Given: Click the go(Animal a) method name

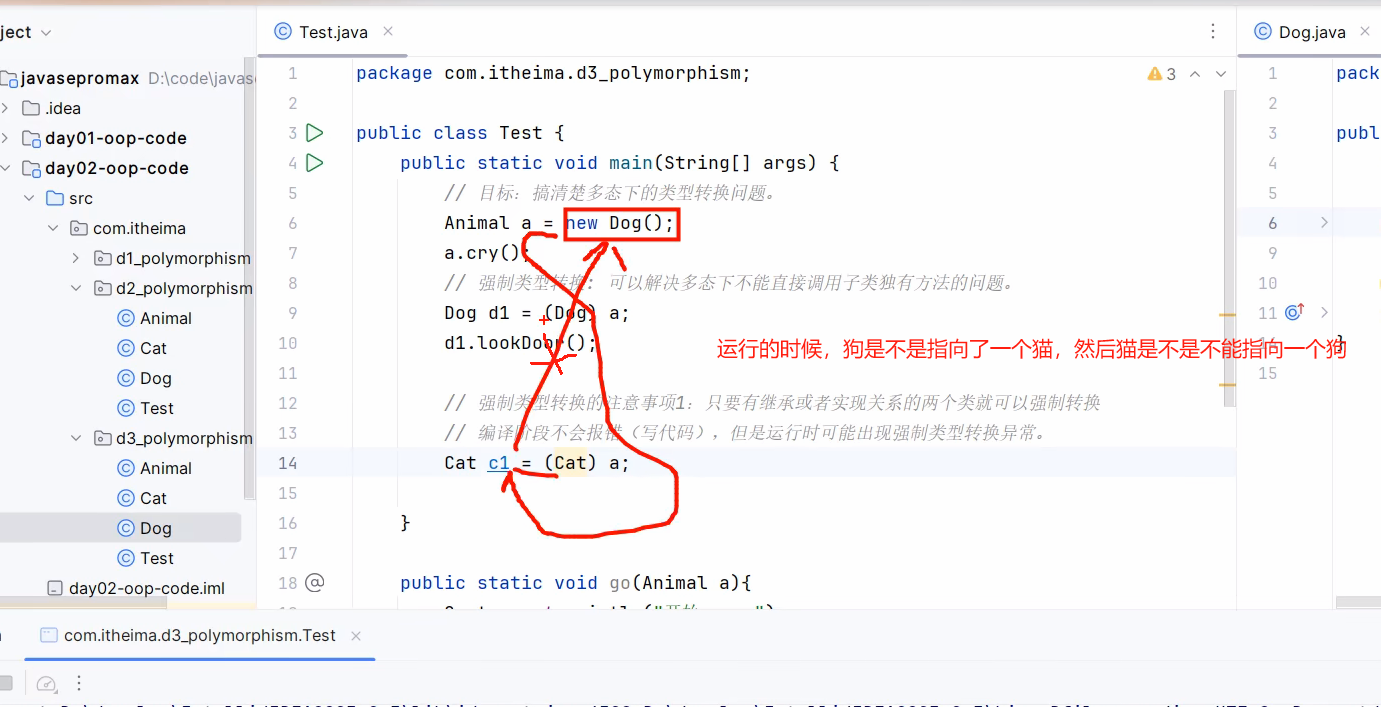Looking at the screenshot, I should (620, 583).
